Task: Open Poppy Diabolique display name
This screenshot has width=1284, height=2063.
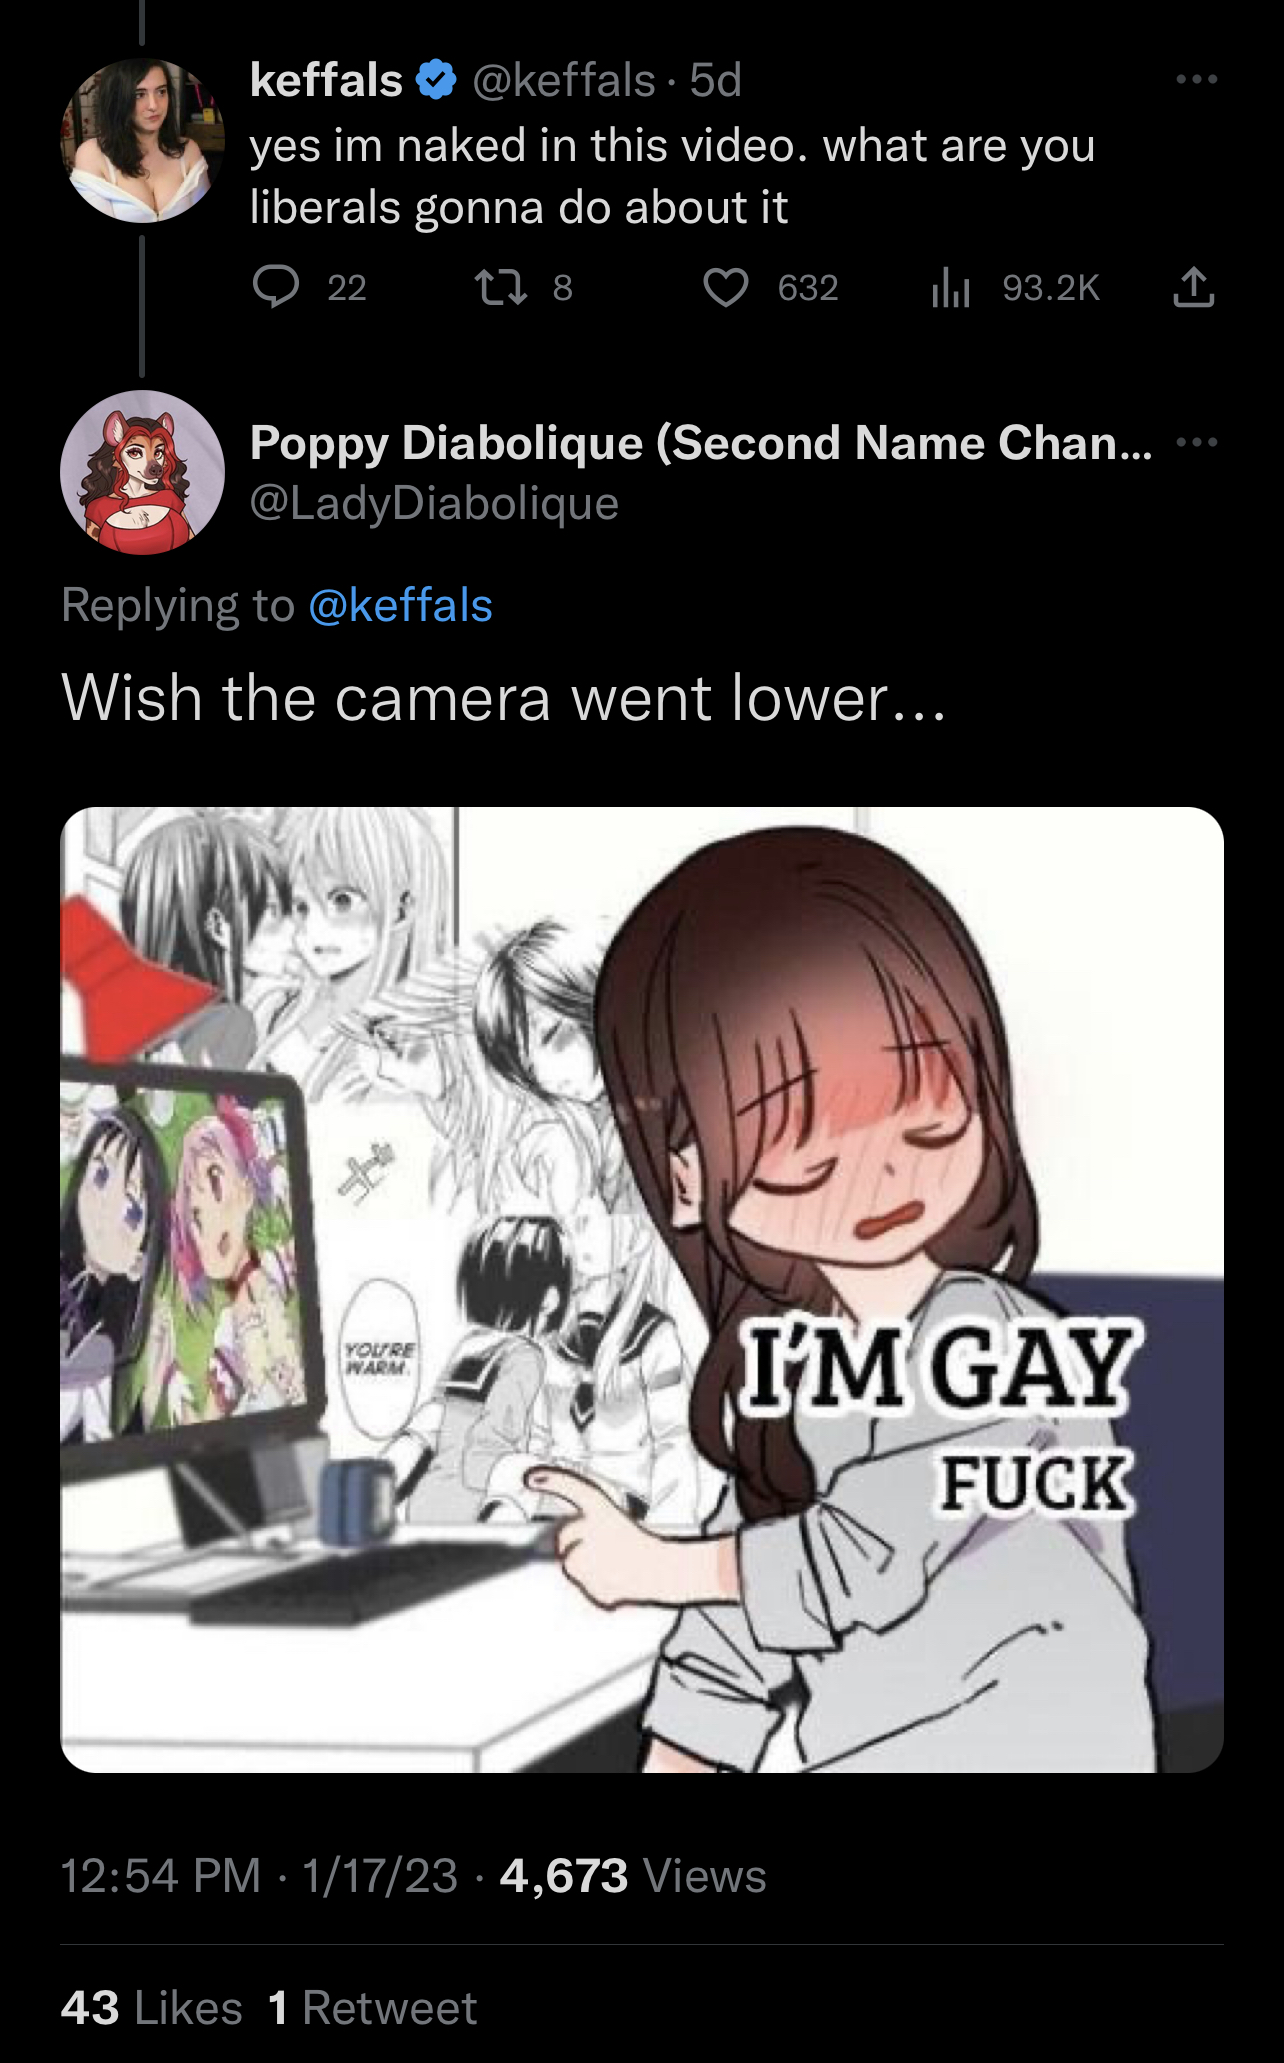Action: point(701,442)
